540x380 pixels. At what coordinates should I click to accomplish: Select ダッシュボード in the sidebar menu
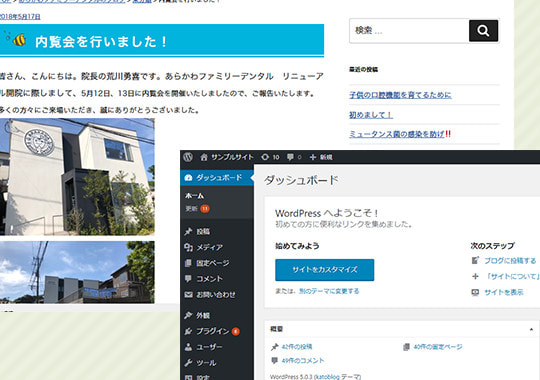pos(217,178)
